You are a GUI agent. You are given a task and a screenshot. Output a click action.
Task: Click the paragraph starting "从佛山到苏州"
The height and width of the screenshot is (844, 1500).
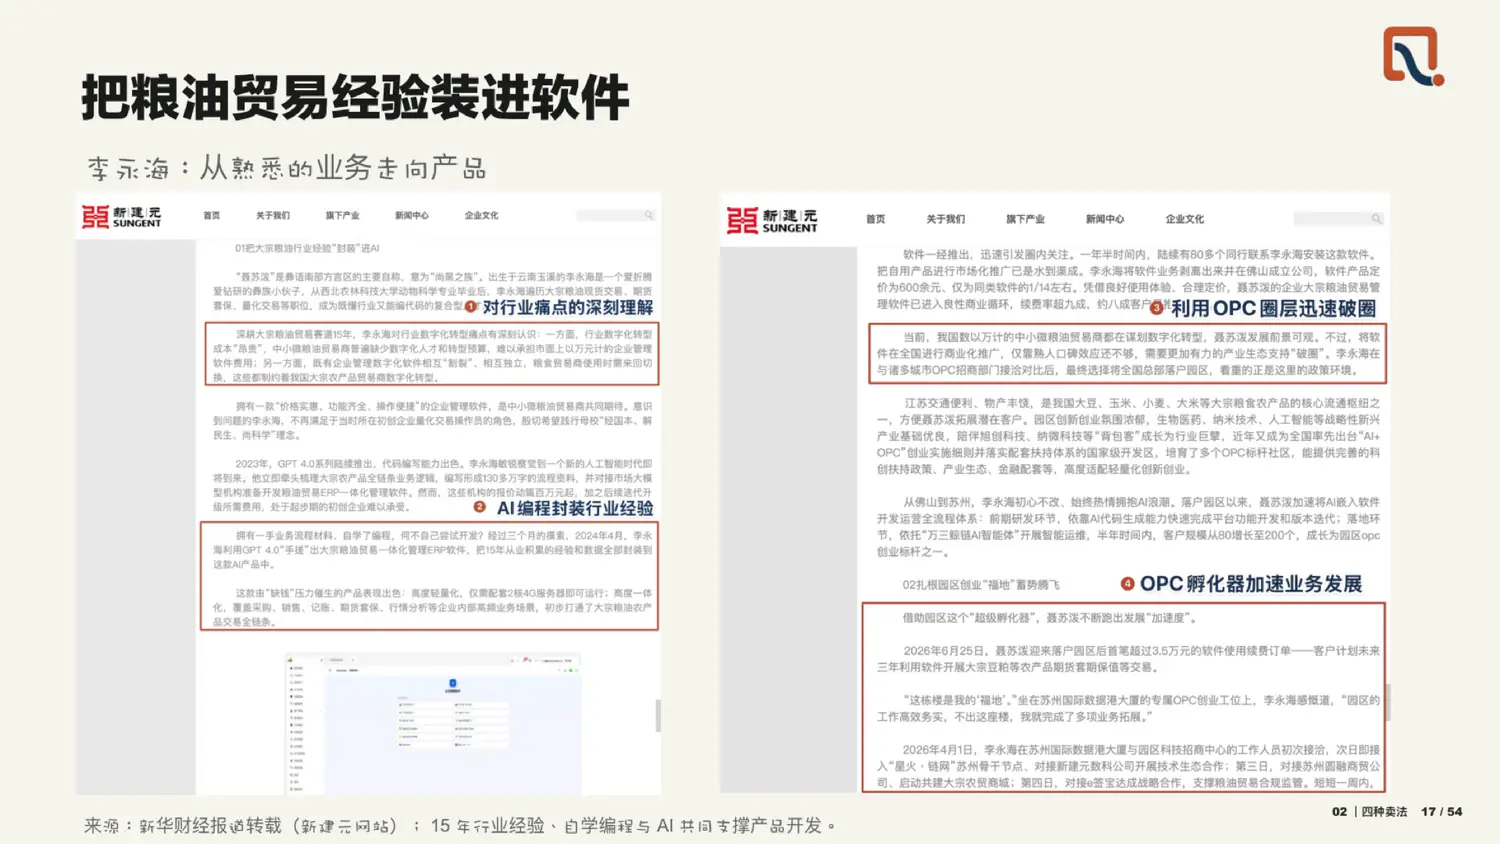click(1128, 527)
